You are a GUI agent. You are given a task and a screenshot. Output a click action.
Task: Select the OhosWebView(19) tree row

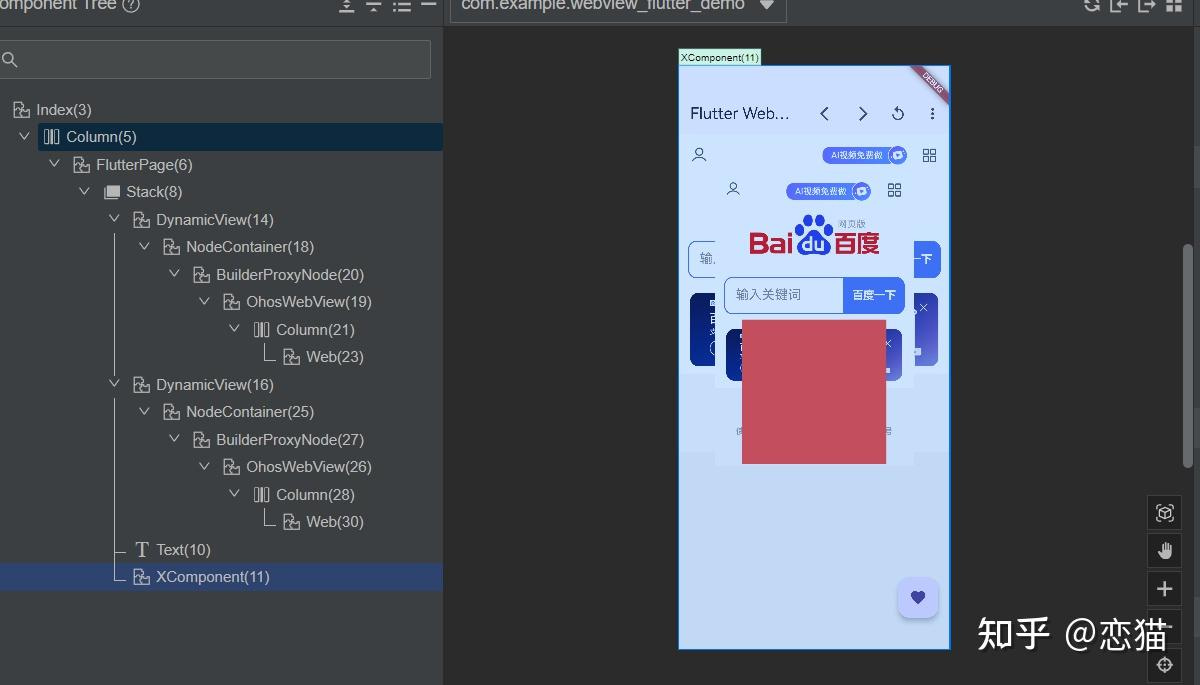point(221,302)
